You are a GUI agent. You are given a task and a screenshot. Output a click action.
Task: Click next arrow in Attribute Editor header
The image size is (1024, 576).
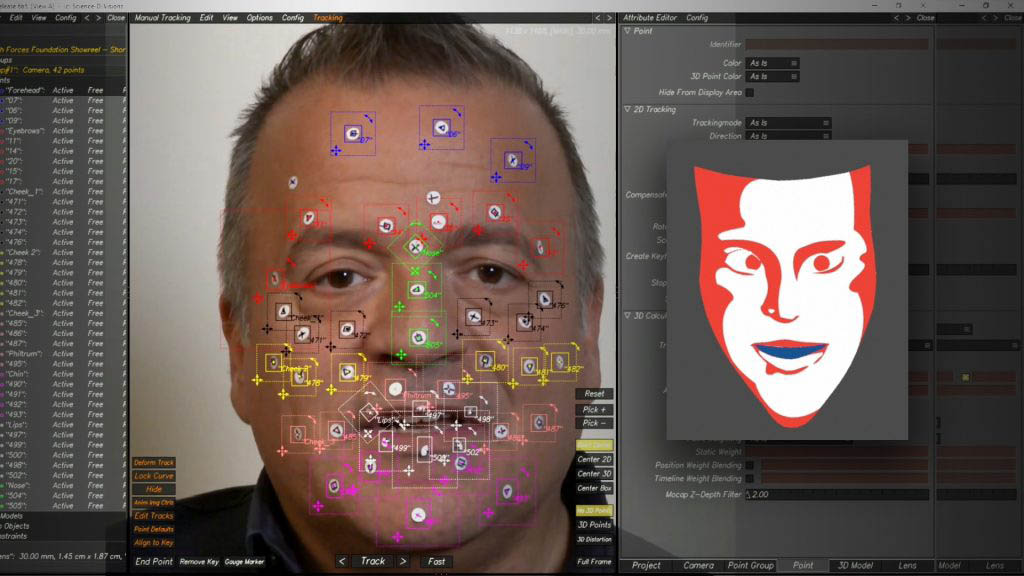tap(908, 18)
